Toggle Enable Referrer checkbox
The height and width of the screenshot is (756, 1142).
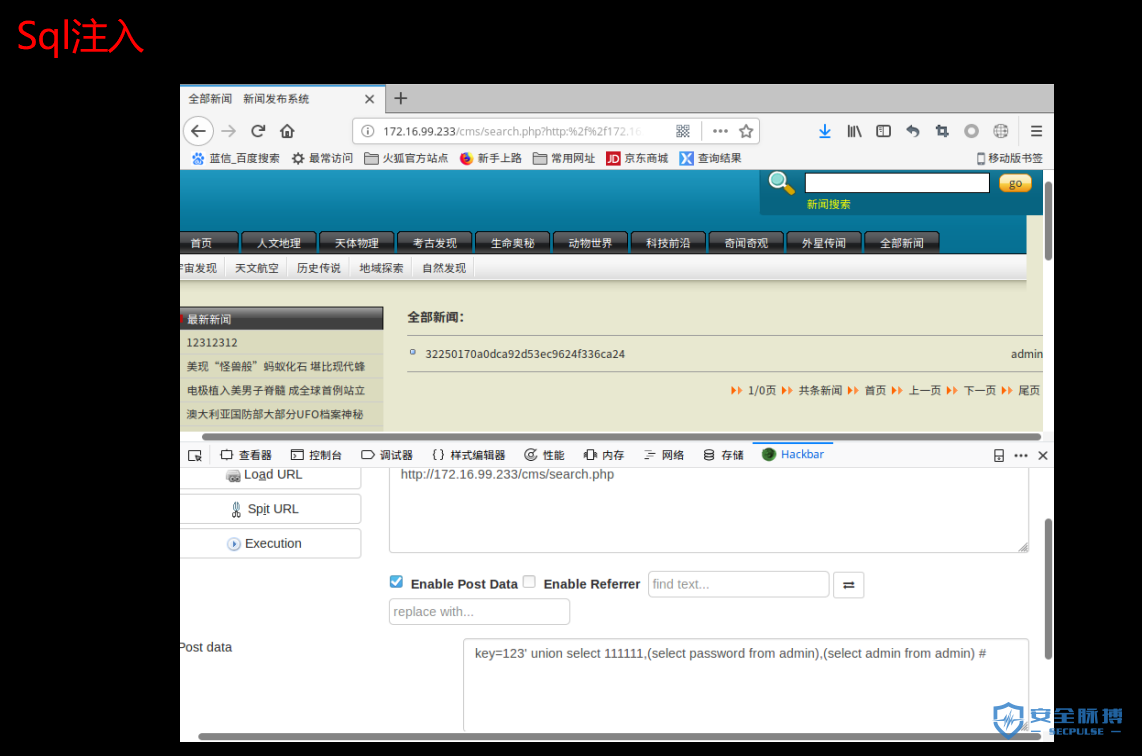click(x=529, y=581)
